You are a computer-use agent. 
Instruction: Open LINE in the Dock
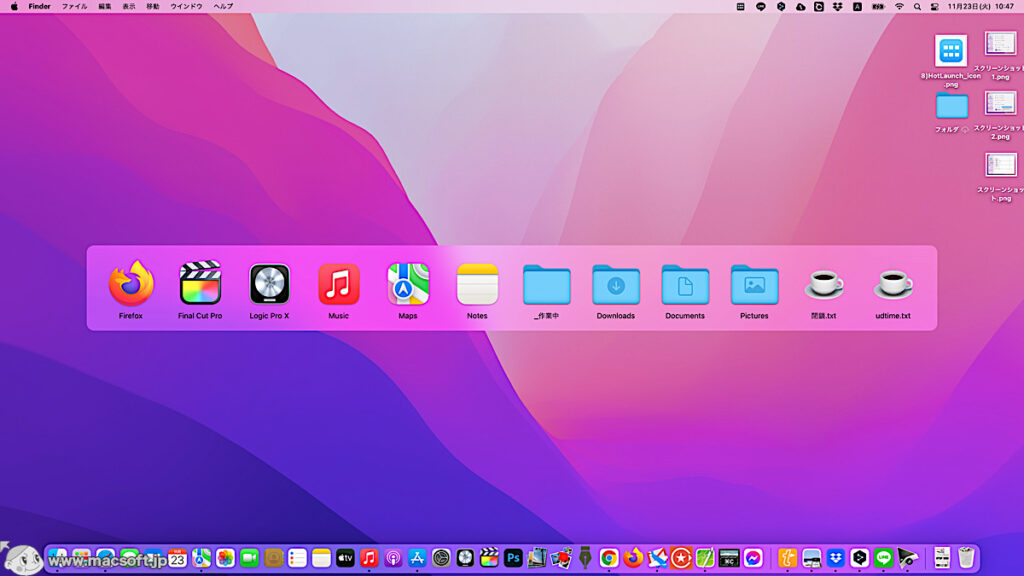[884, 558]
